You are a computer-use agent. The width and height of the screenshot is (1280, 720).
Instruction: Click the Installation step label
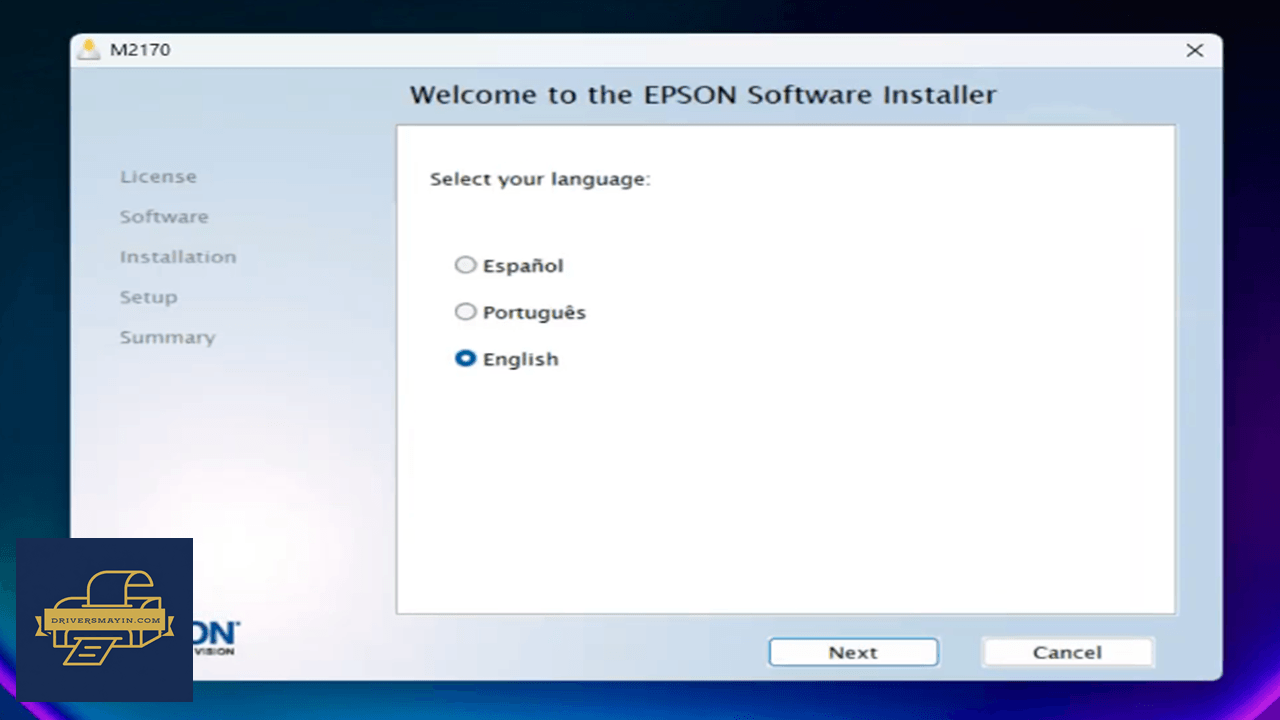(x=178, y=257)
